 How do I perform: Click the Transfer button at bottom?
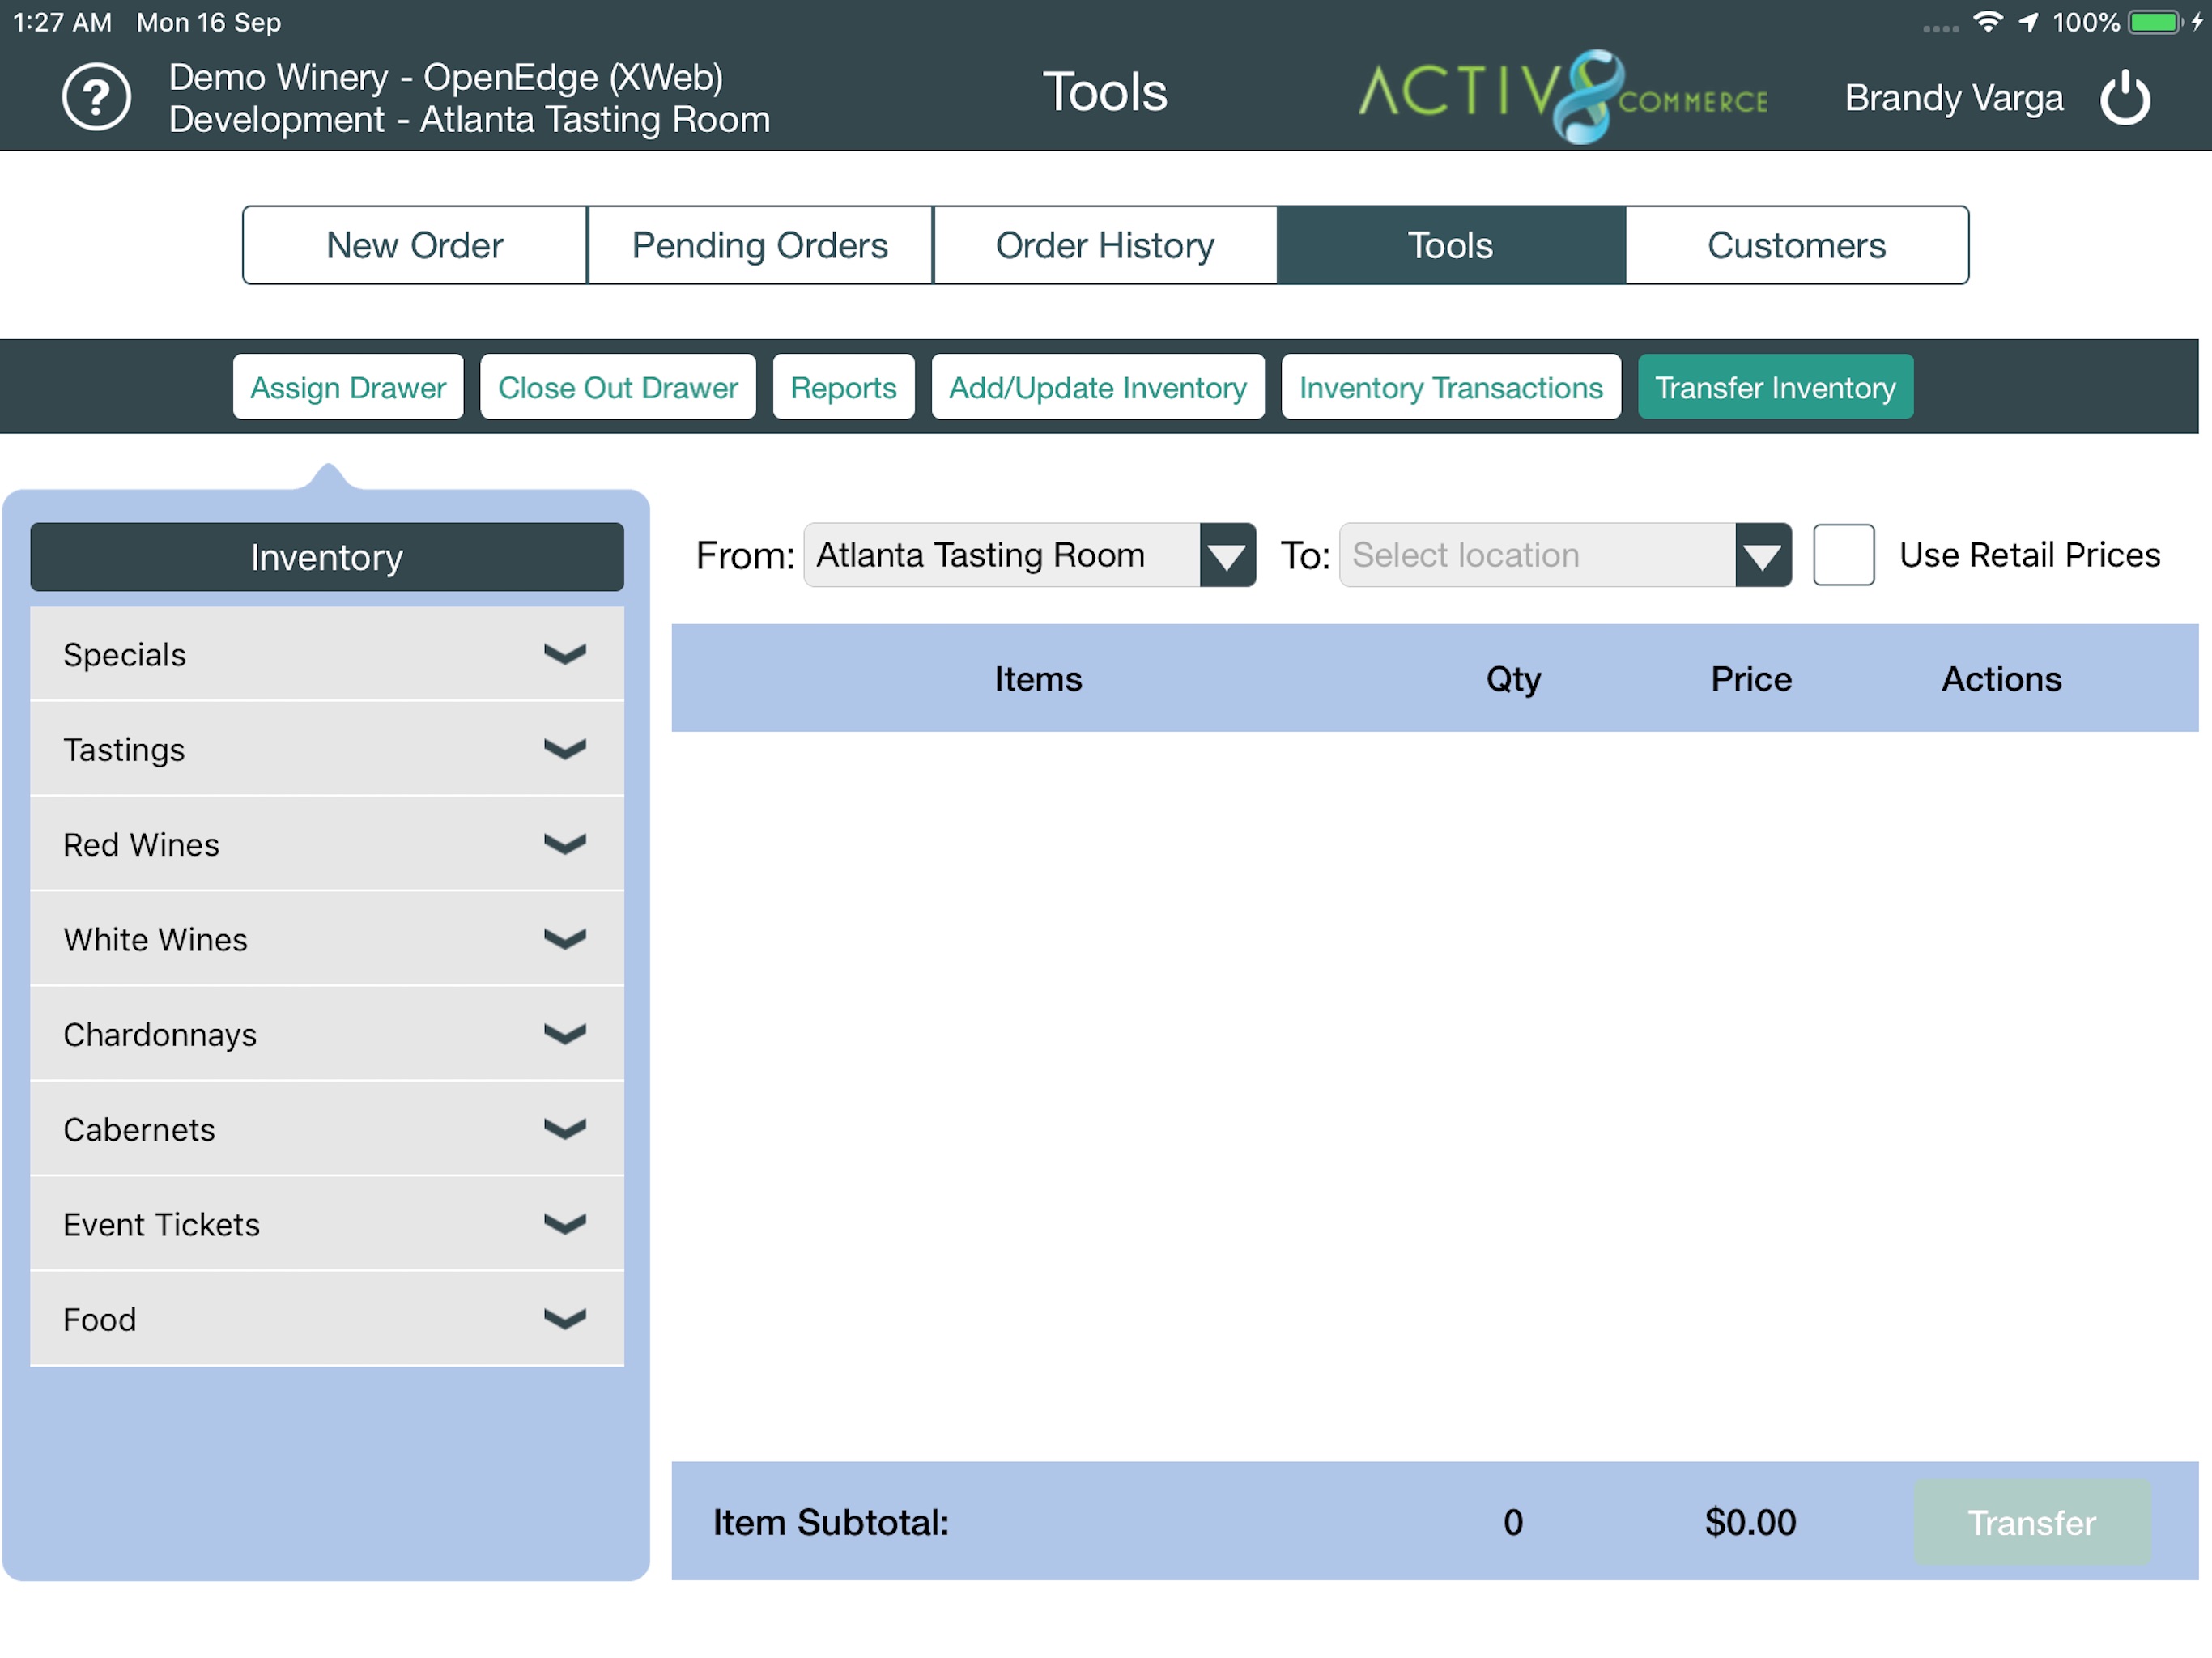coord(2032,1523)
